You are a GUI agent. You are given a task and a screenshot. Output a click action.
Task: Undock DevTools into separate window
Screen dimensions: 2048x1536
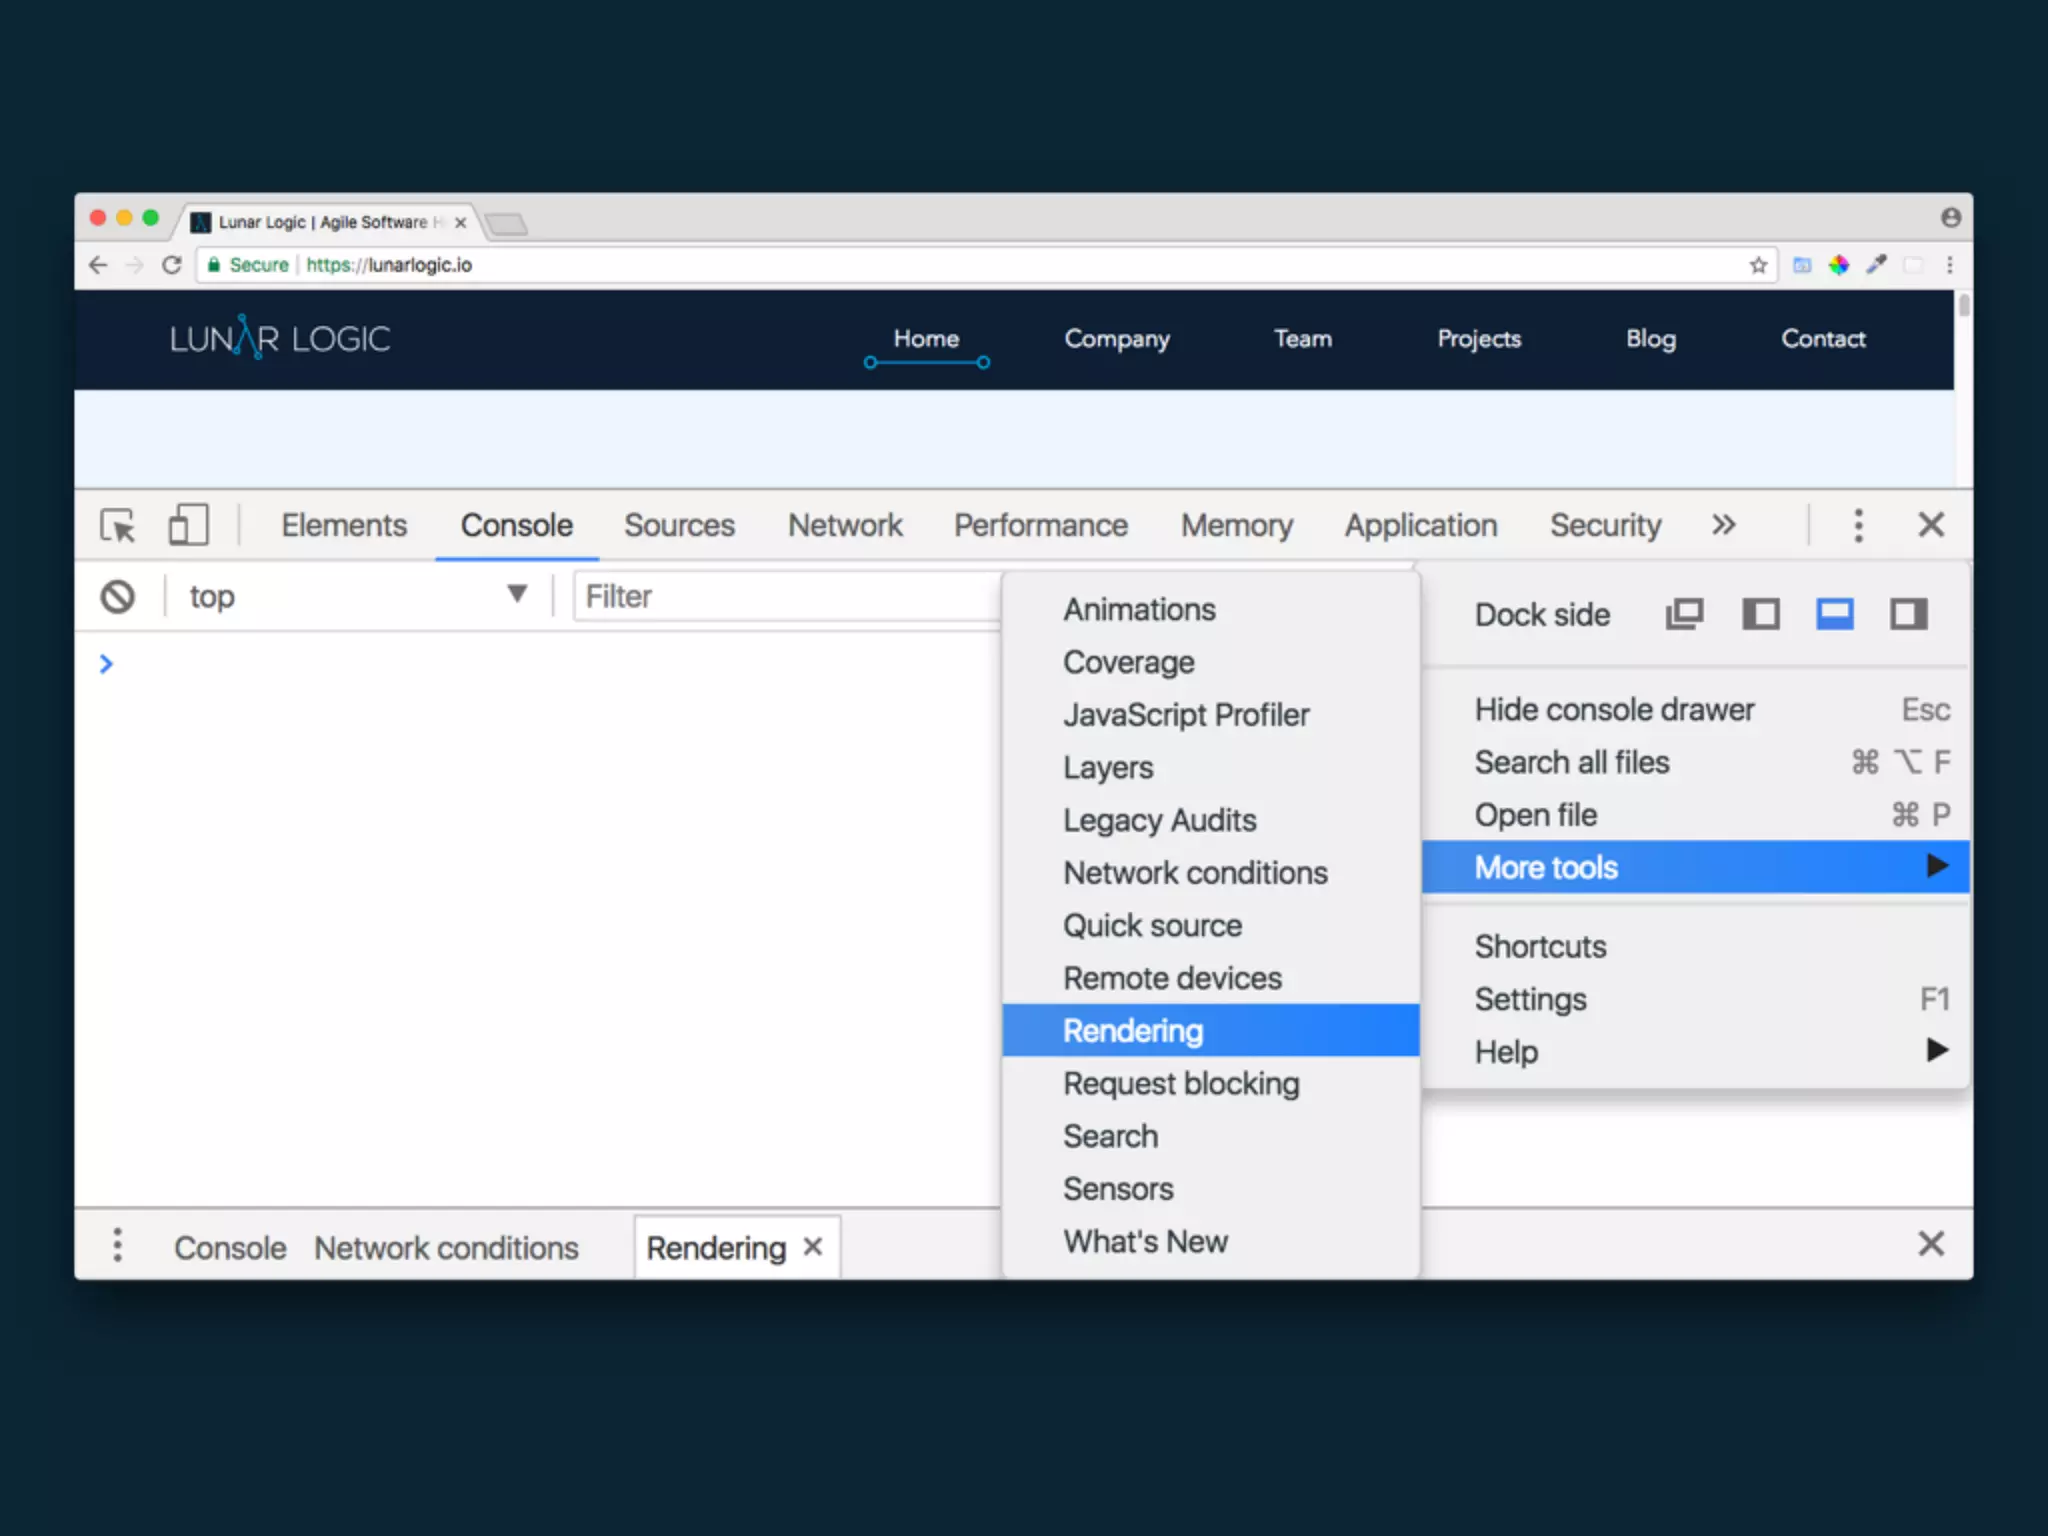[1684, 614]
